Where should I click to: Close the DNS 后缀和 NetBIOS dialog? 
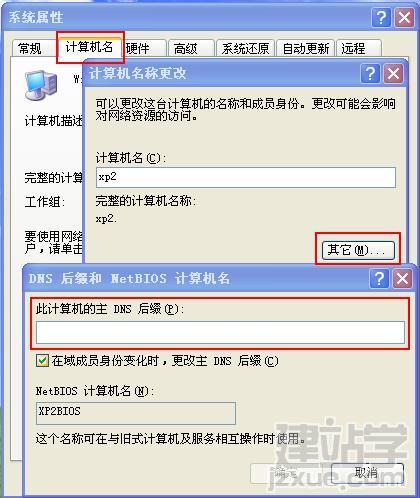pyautogui.click(x=403, y=278)
